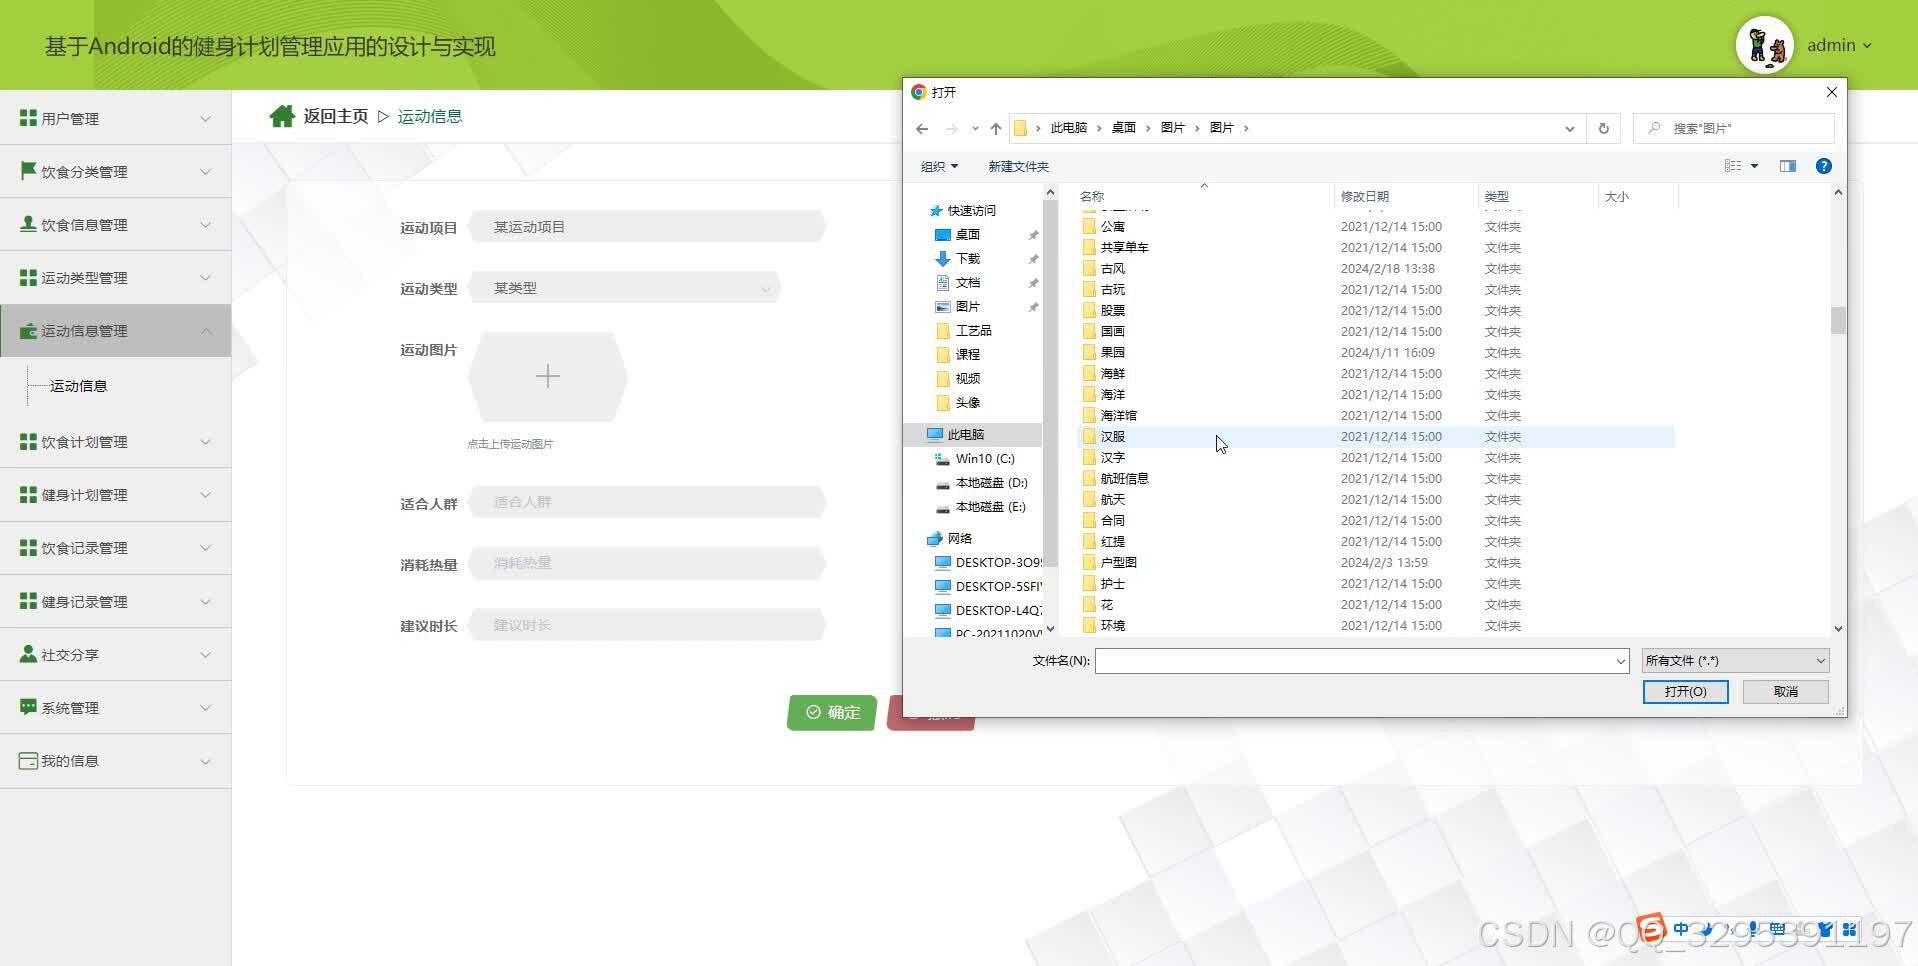Expand the 用户管理 menu chevron
Screen dimensions: 1918x966
pos(205,118)
